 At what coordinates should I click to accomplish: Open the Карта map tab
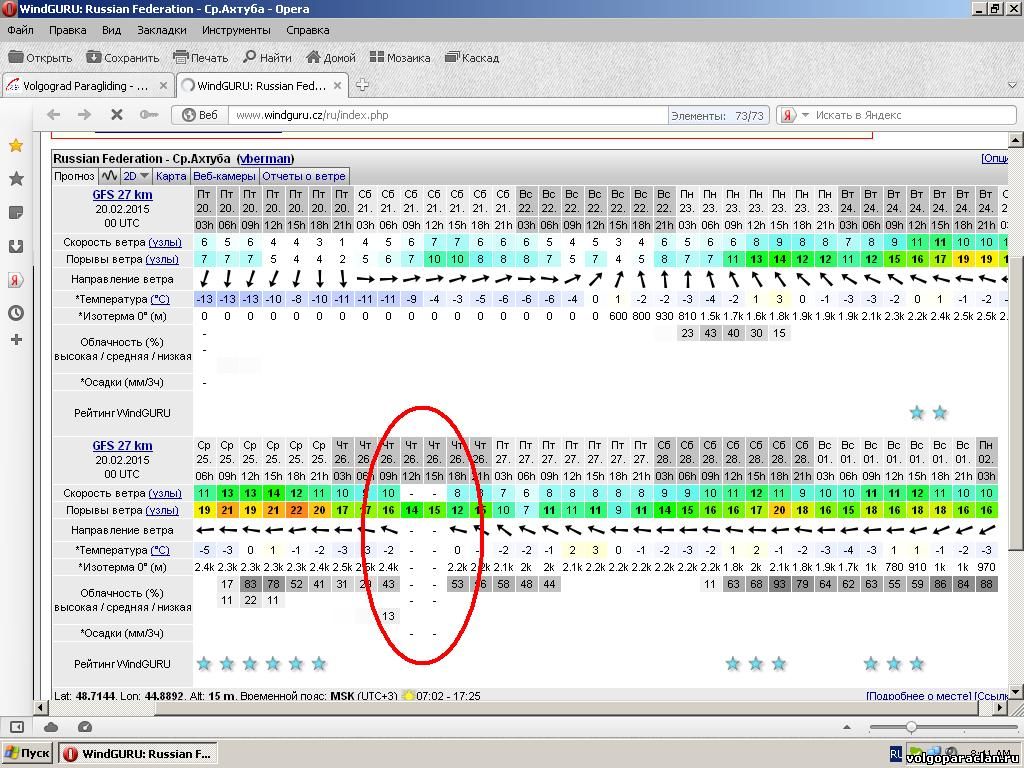click(171, 176)
